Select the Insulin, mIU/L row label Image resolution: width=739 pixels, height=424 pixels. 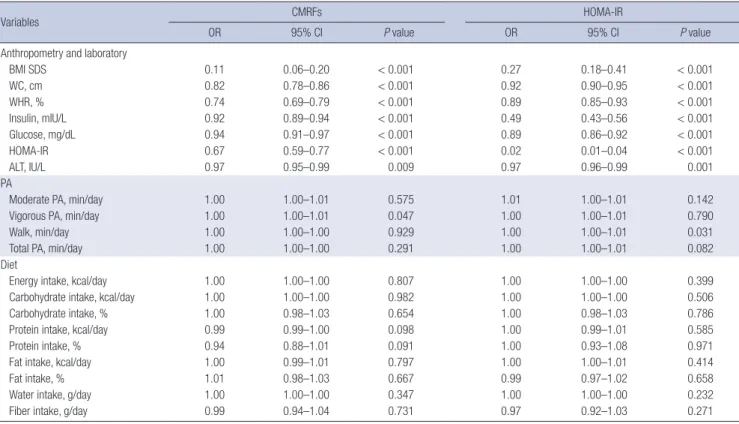pos(37,118)
